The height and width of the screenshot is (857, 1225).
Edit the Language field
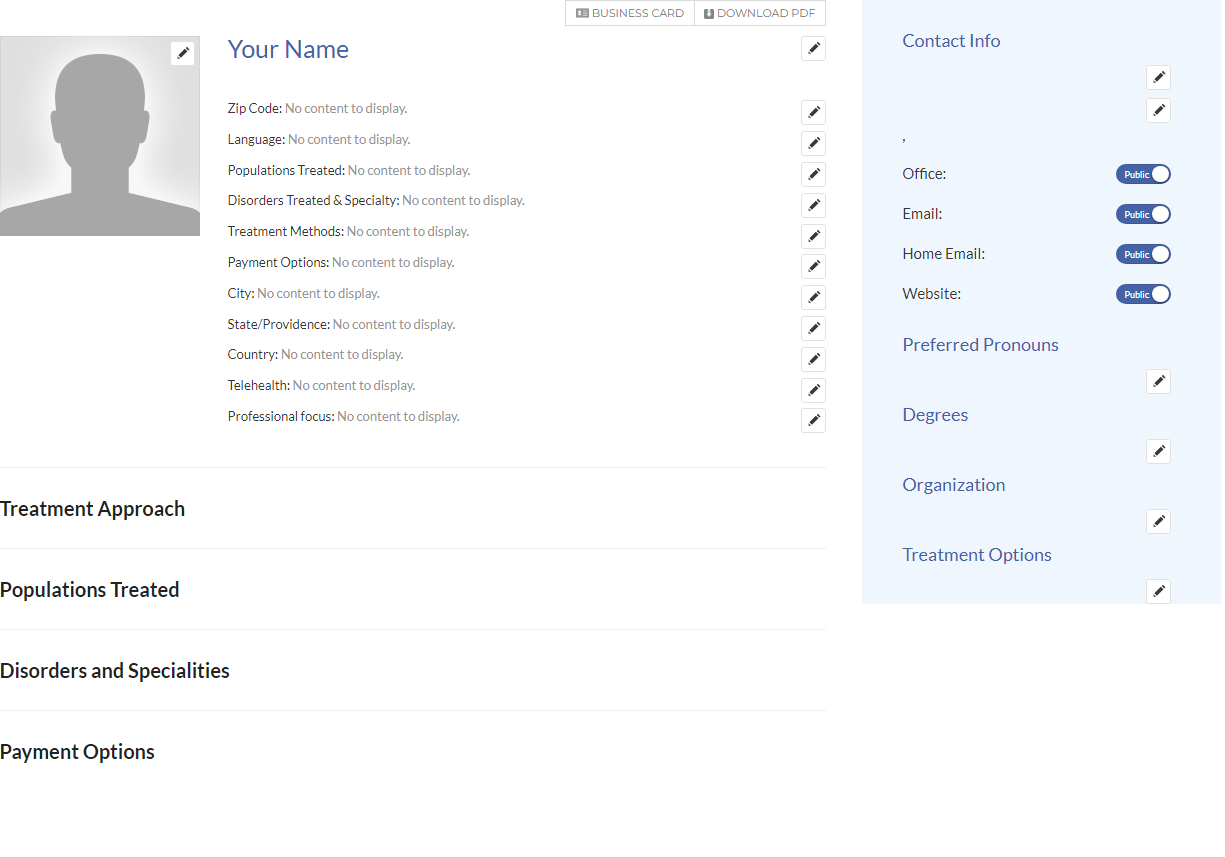click(x=813, y=144)
